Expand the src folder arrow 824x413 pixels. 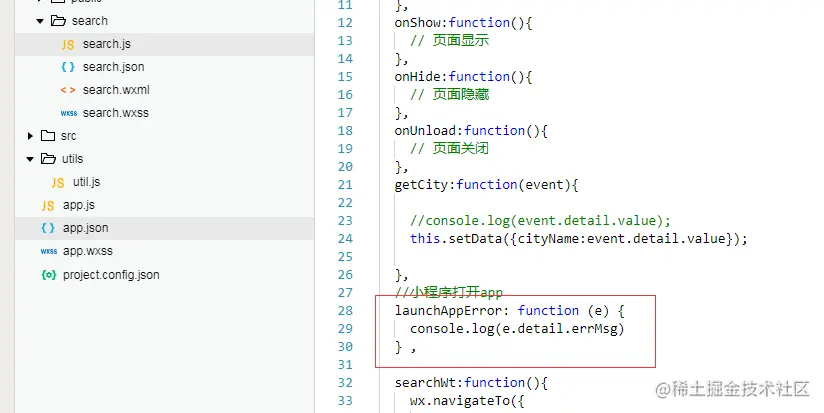point(30,136)
